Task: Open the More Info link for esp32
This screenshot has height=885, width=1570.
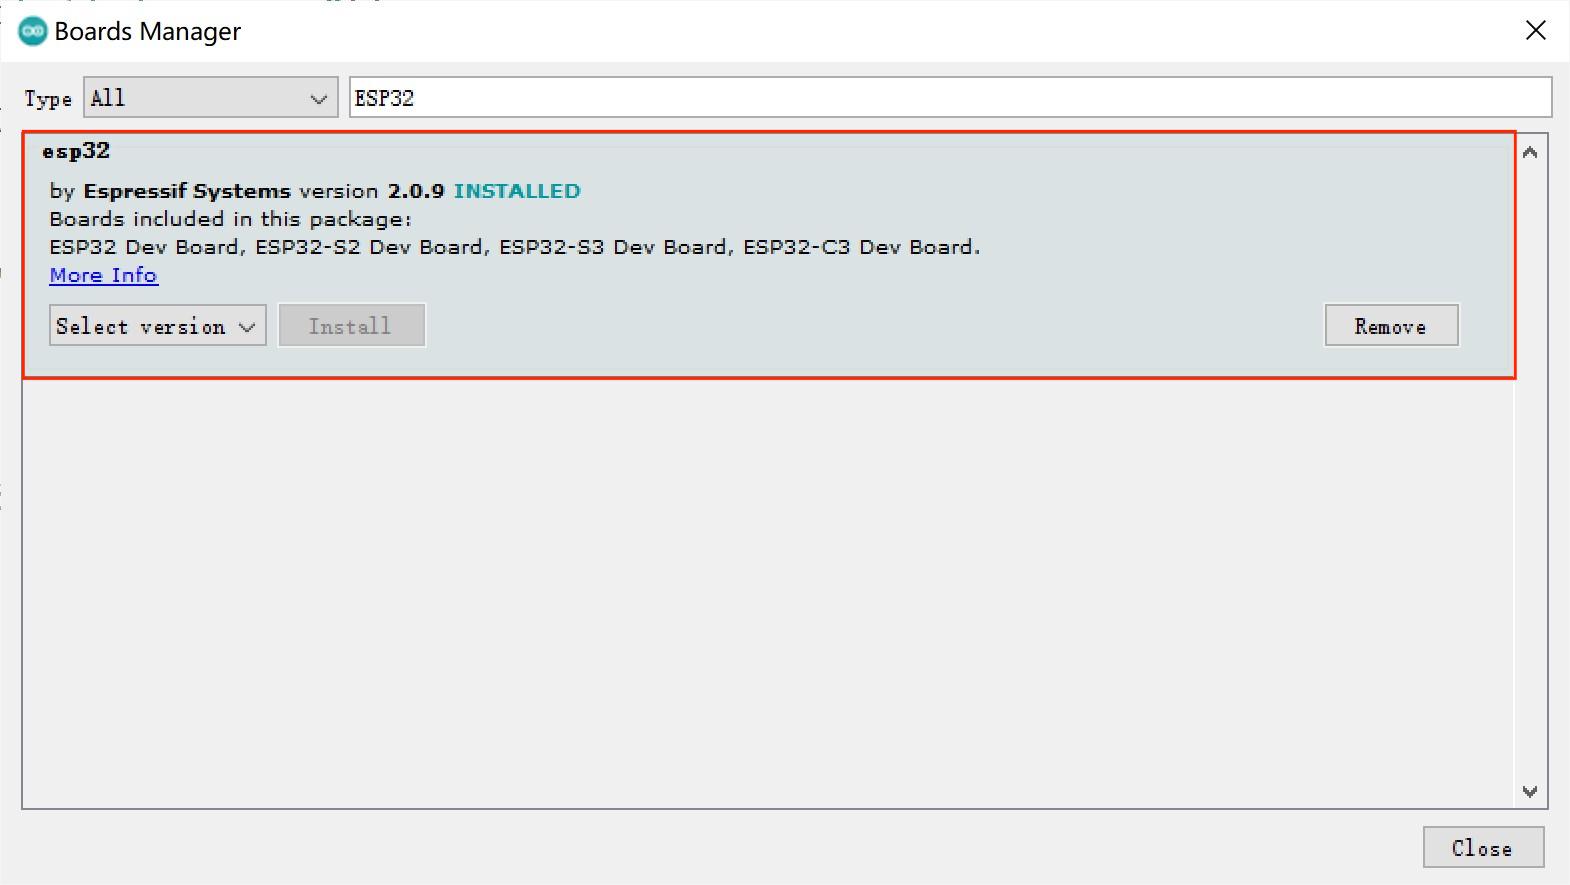Action: click(104, 275)
